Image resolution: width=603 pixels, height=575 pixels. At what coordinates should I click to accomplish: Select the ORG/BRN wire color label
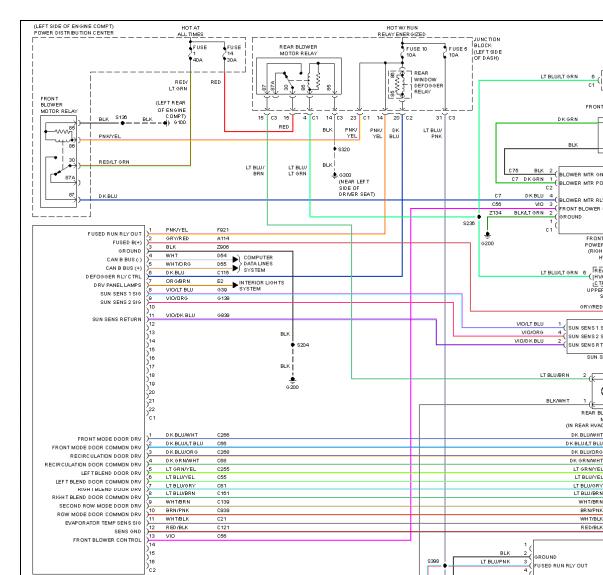coord(178,281)
